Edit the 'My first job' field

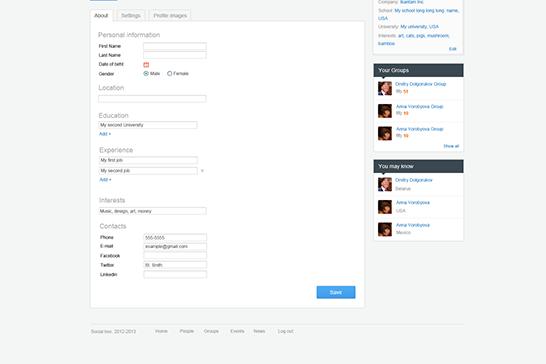point(148,160)
